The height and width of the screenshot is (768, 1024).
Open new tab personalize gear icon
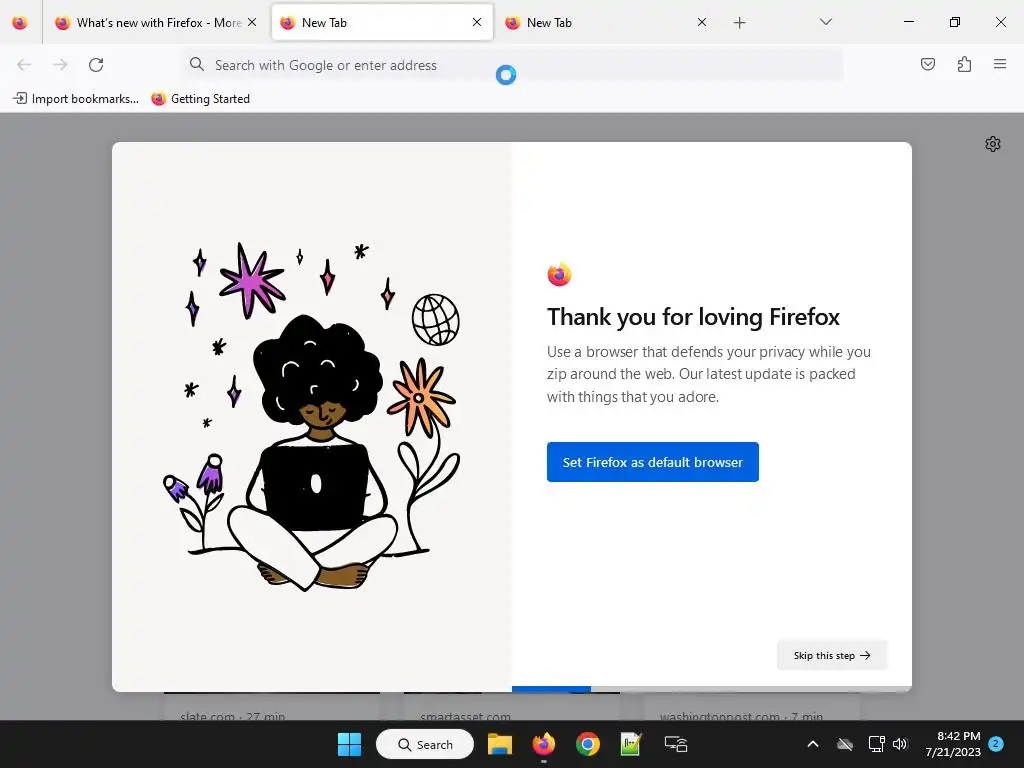coord(993,144)
